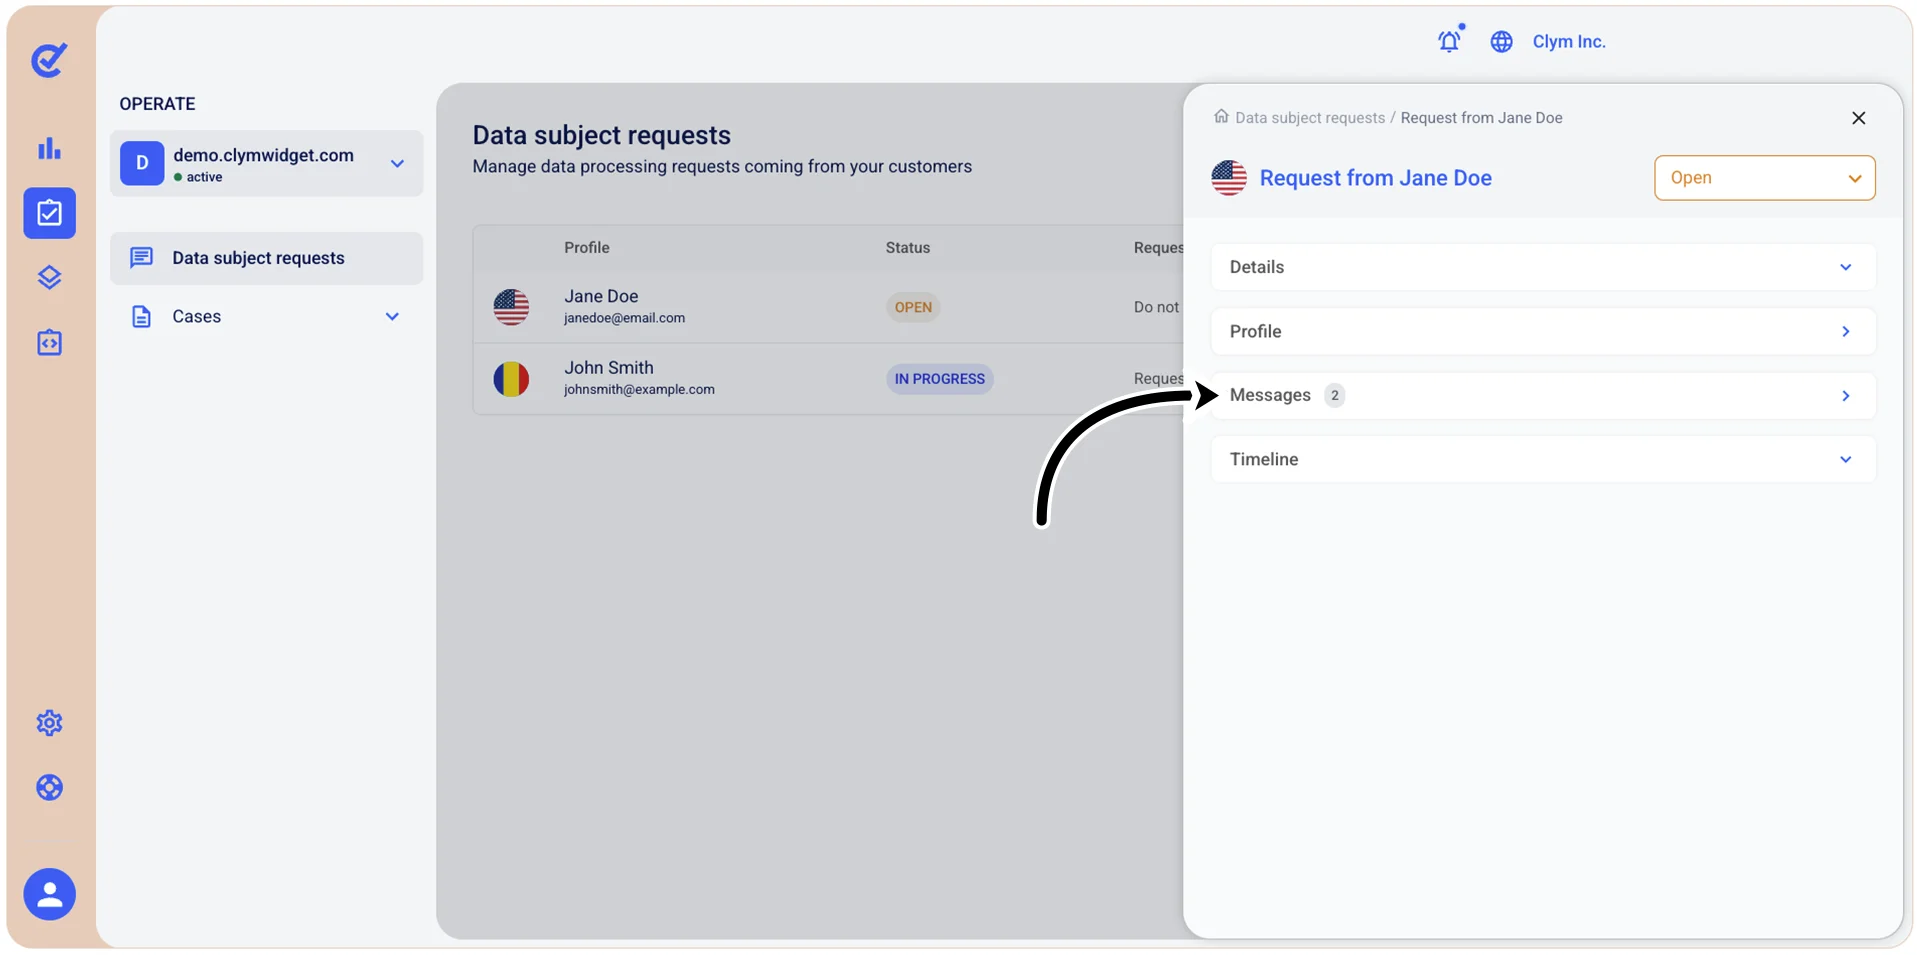
Task: Open the user account avatar icon
Action: [49, 894]
